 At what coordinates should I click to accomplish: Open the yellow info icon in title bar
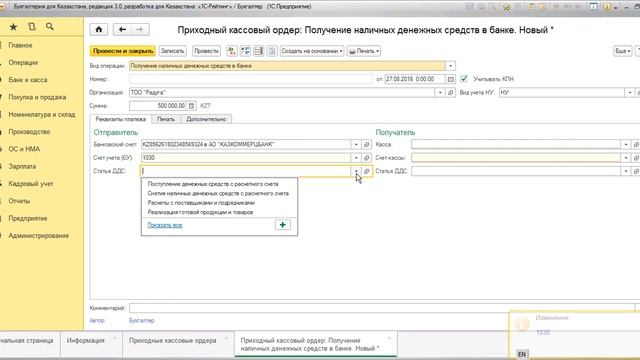607,7
